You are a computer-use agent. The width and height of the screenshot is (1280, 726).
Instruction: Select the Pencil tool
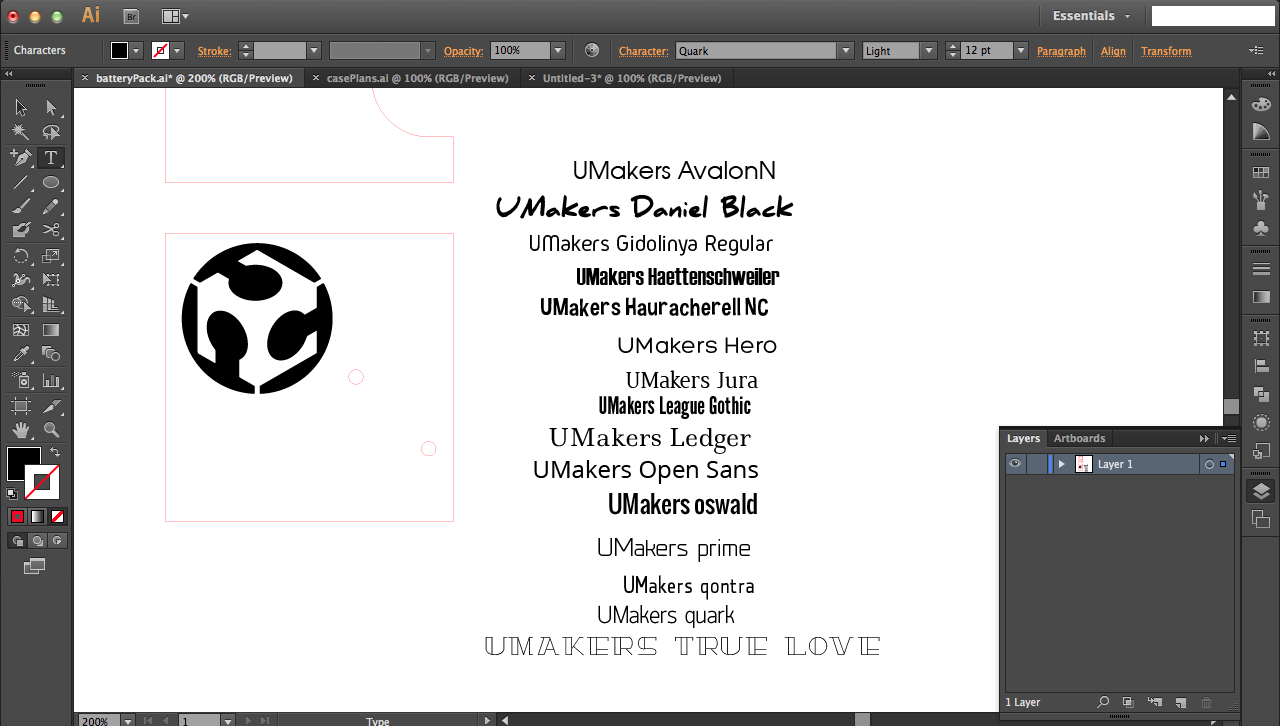point(51,206)
